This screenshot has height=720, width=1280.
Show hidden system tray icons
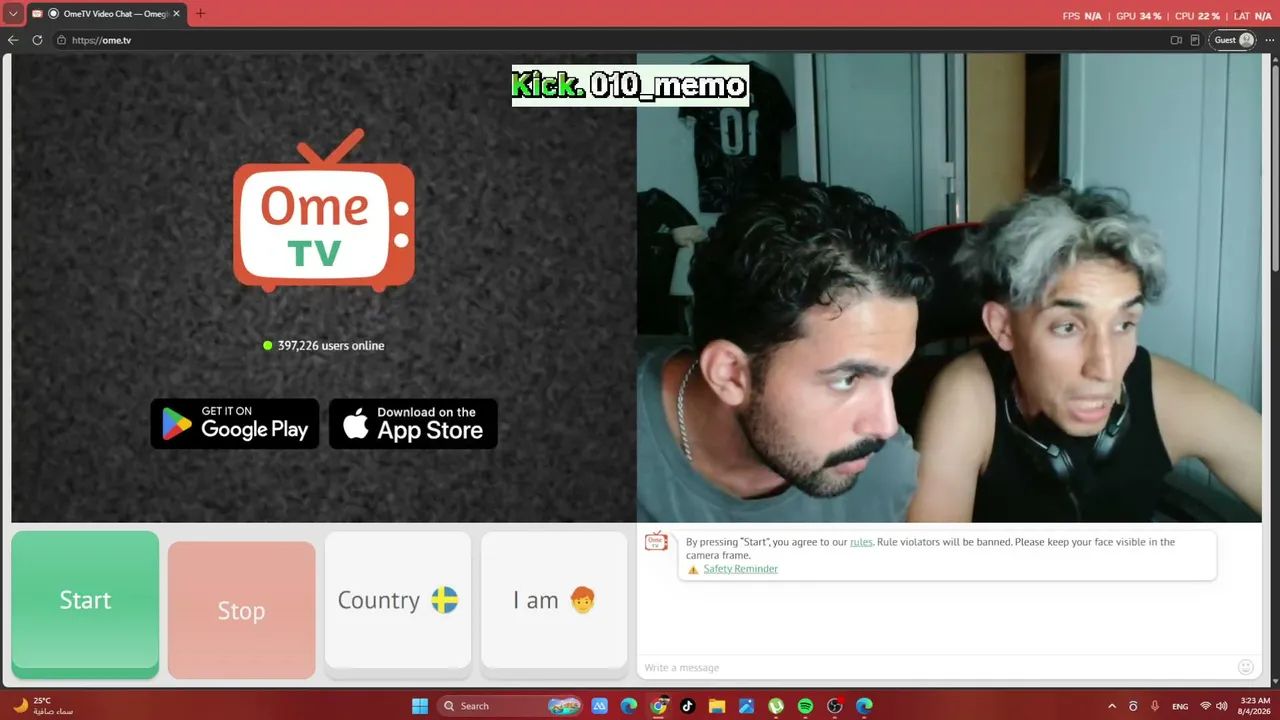[1112, 706]
